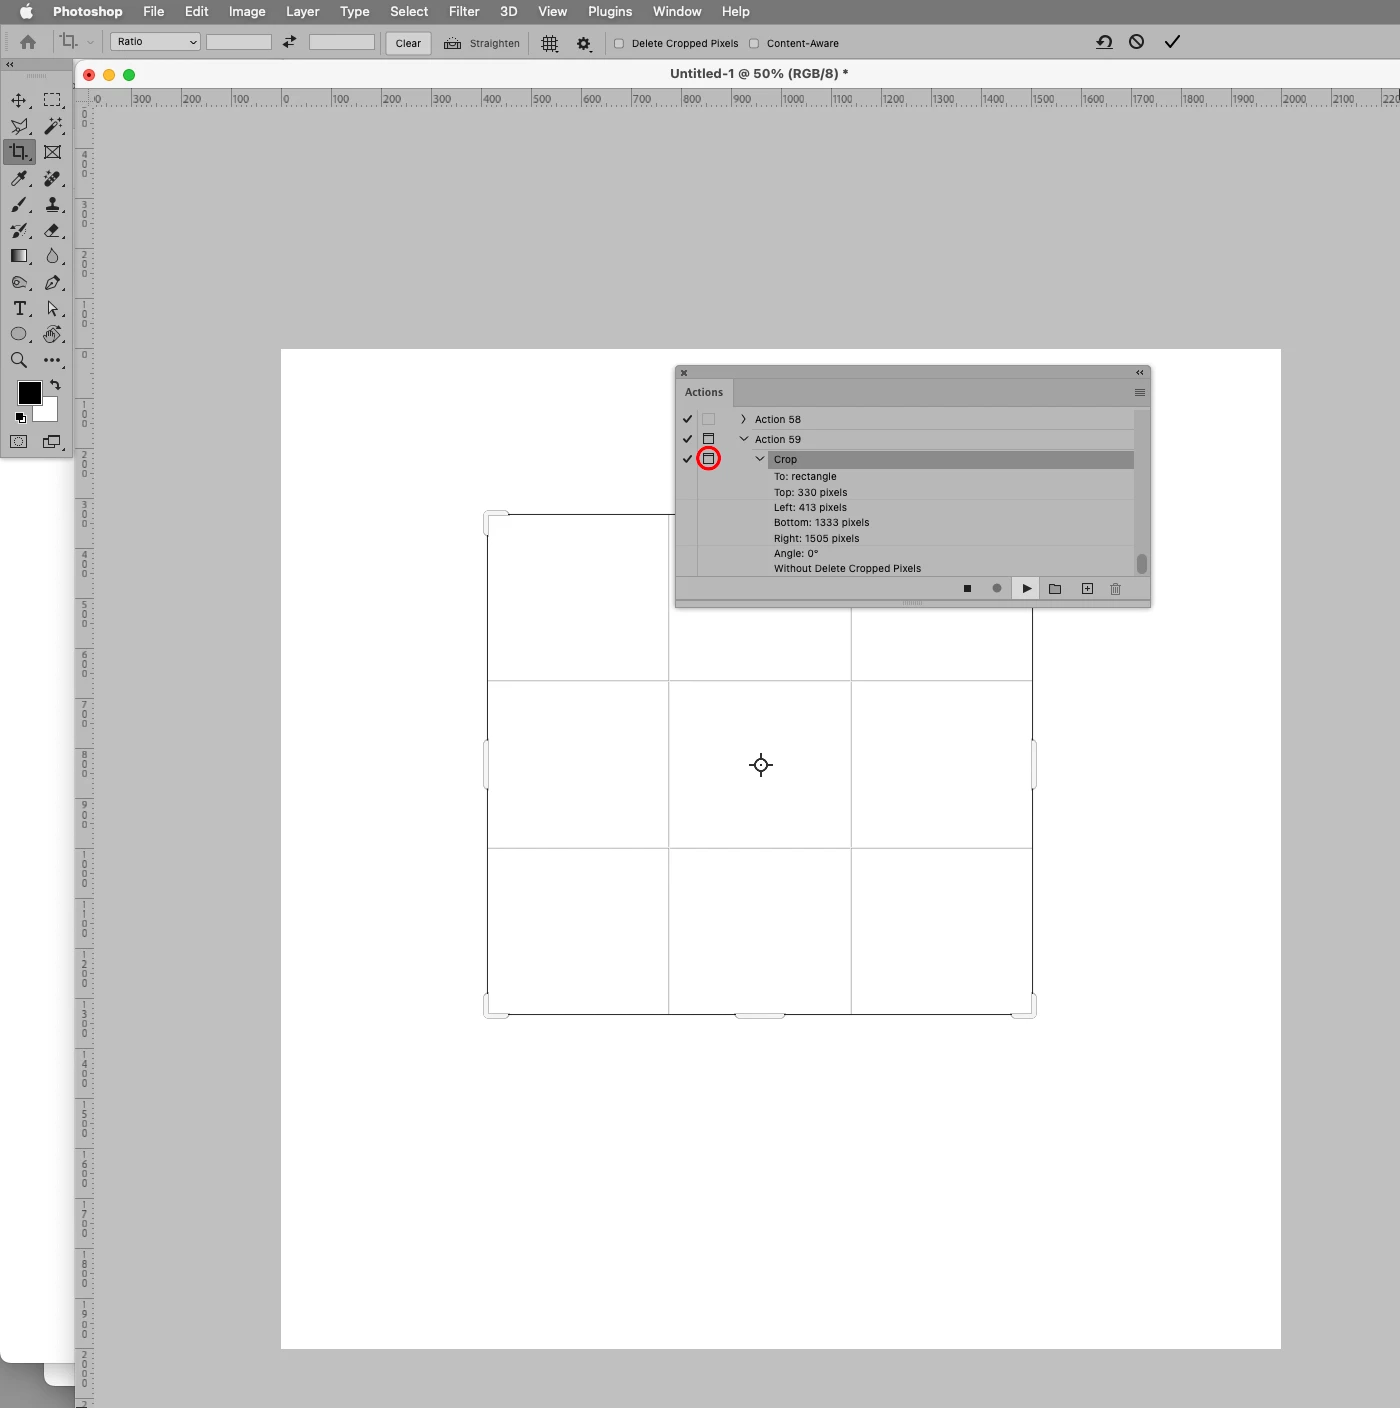Reset to default foreground and background colors

[20, 417]
